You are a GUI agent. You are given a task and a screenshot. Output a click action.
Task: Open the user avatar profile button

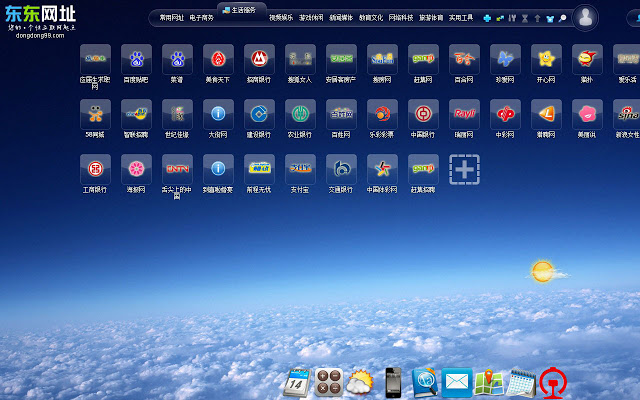tap(585, 18)
